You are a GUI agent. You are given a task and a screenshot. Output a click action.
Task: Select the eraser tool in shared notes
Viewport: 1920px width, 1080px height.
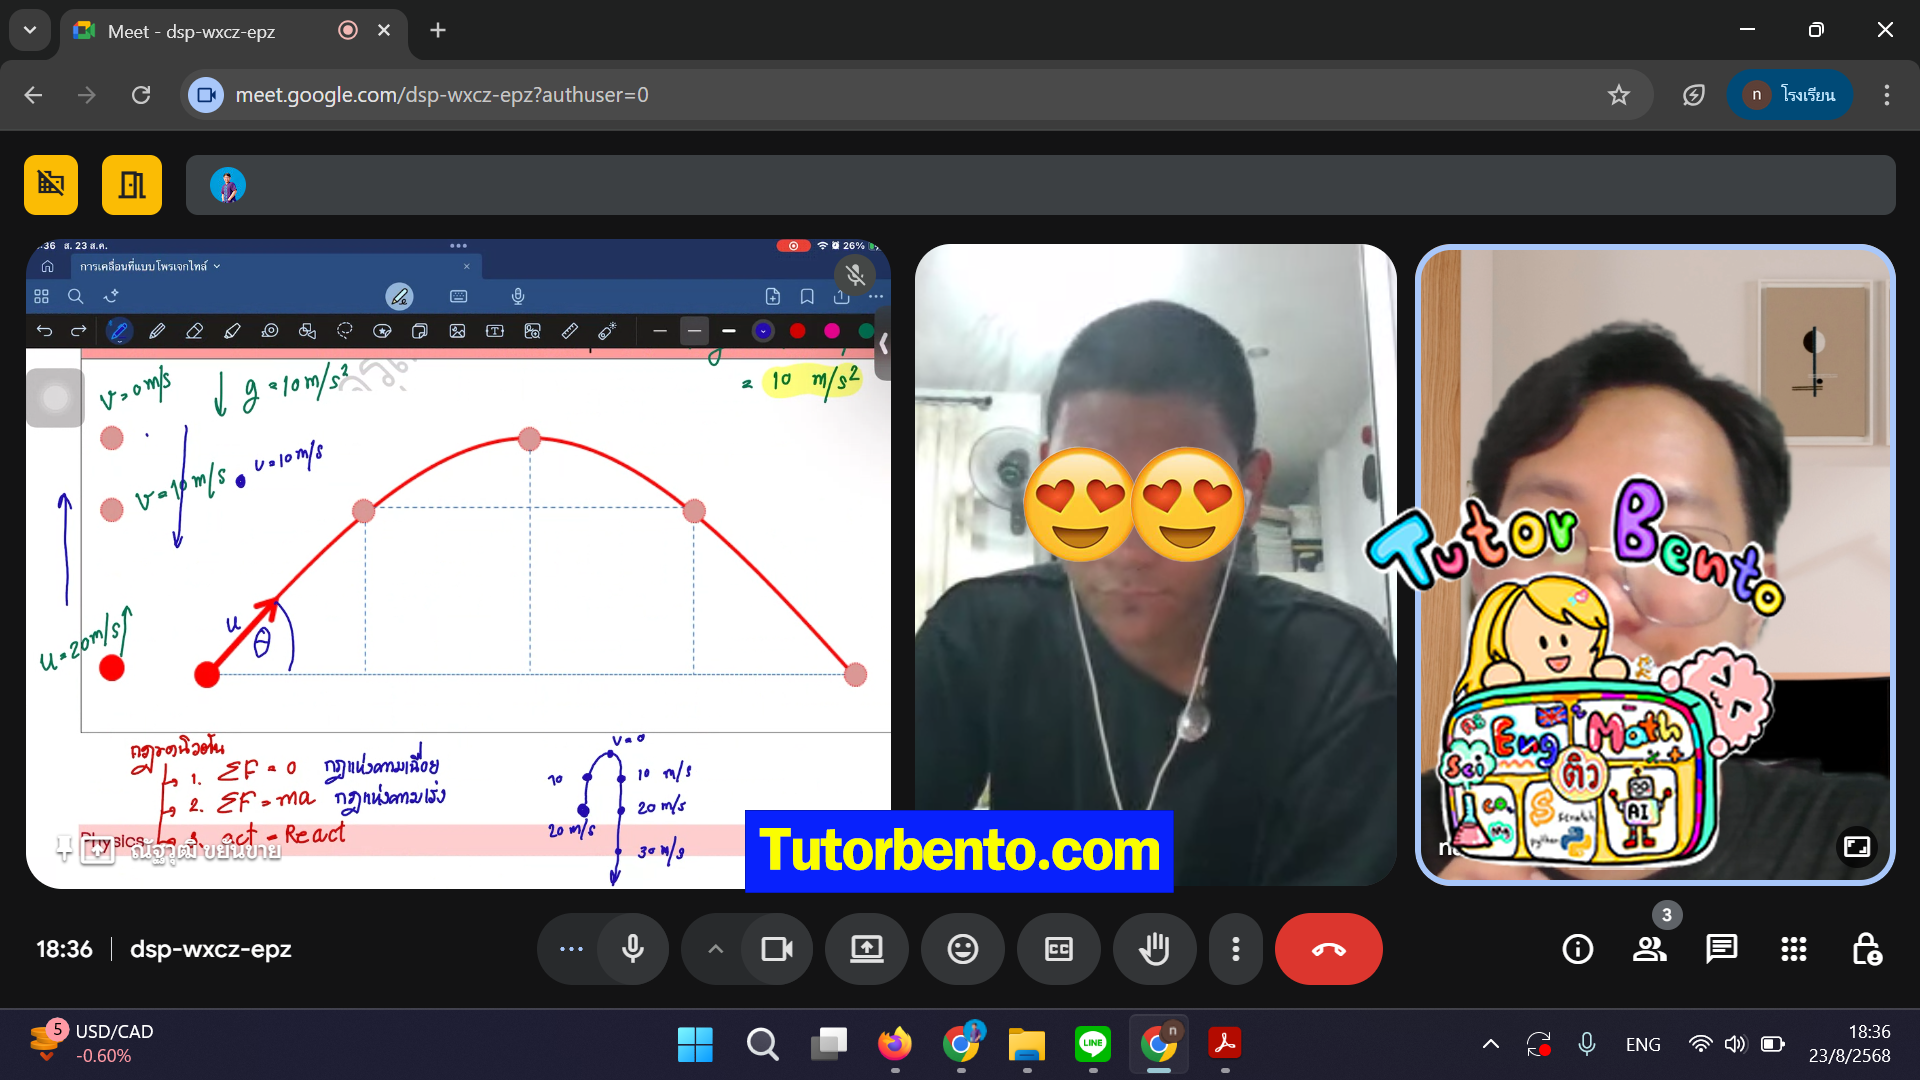click(x=194, y=331)
